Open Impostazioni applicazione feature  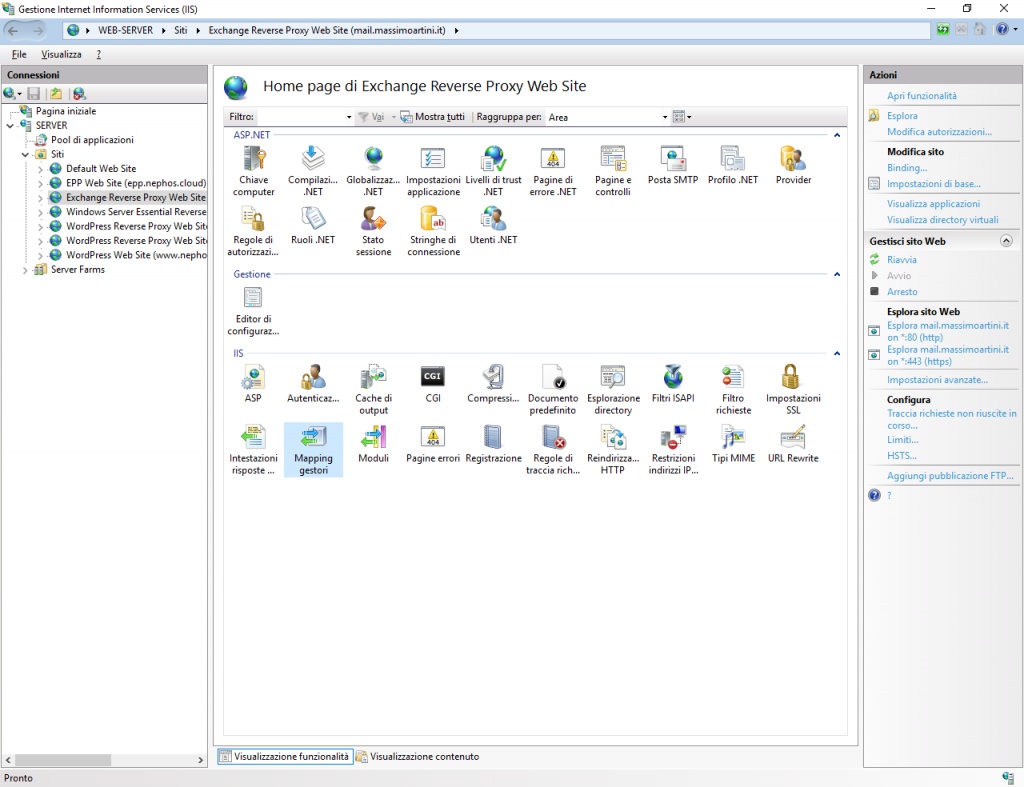pos(433,171)
